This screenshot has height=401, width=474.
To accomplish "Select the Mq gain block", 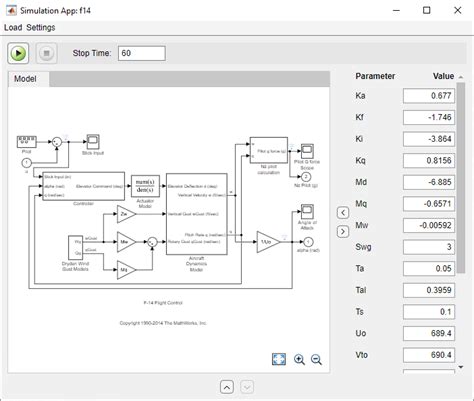I will 125,270.
